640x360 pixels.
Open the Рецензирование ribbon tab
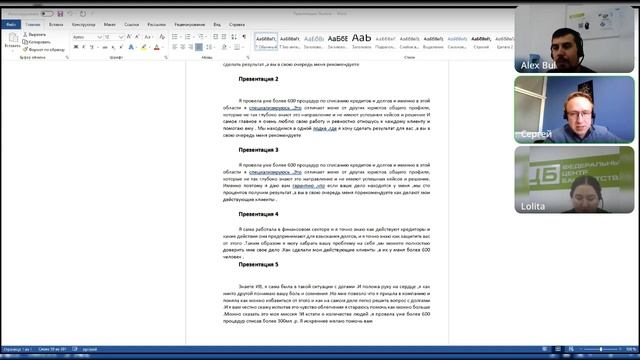[189, 24]
